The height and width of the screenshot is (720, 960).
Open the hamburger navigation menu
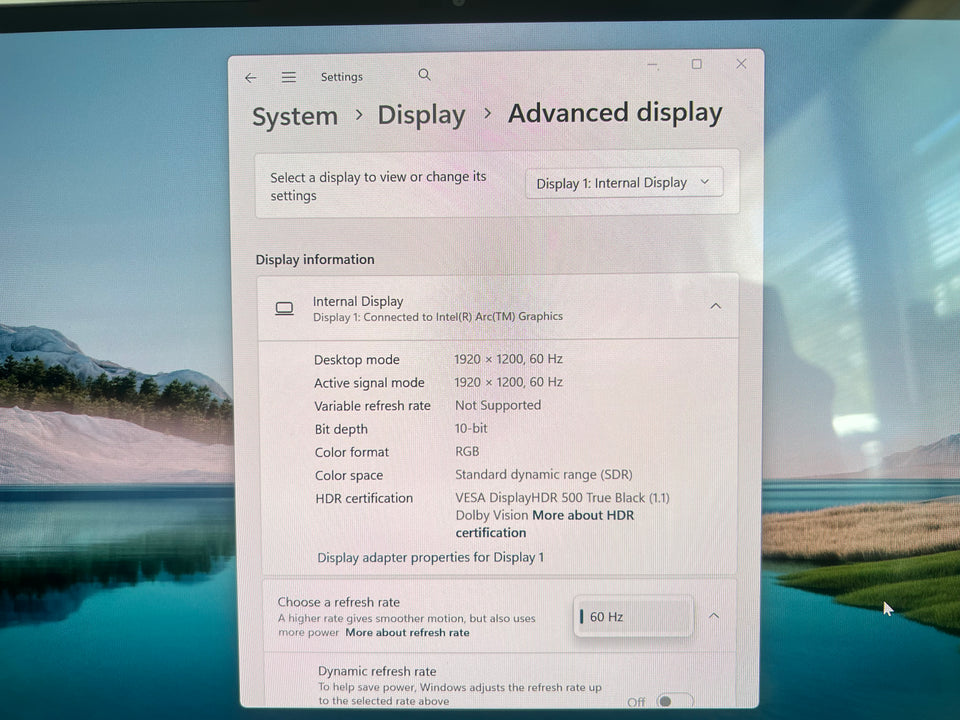tap(288, 78)
